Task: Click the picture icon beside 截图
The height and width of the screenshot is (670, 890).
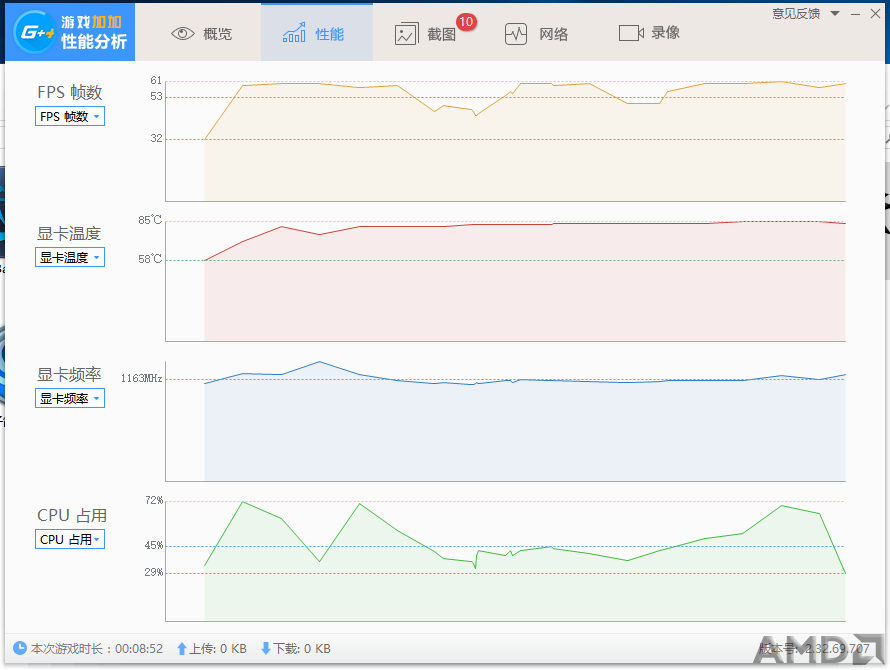Action: click(406, 35)
